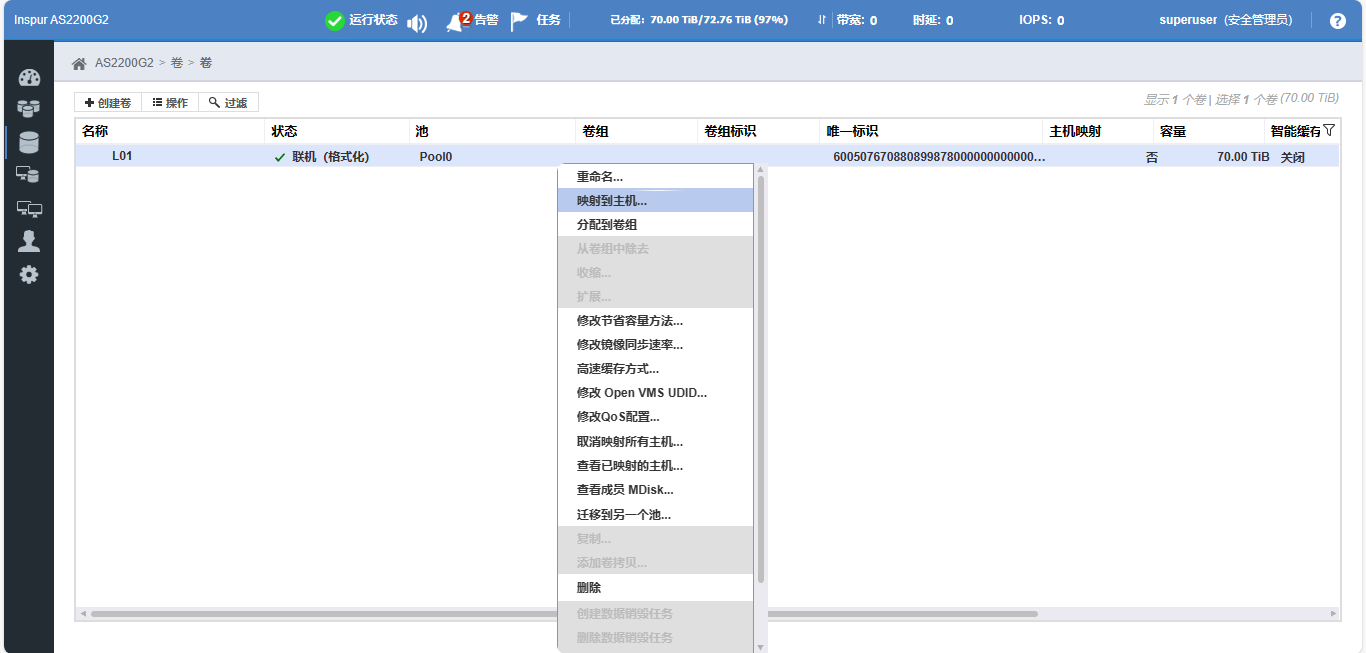Open the dashboard gauge icon in sidebar

click(x=29, y=78)
